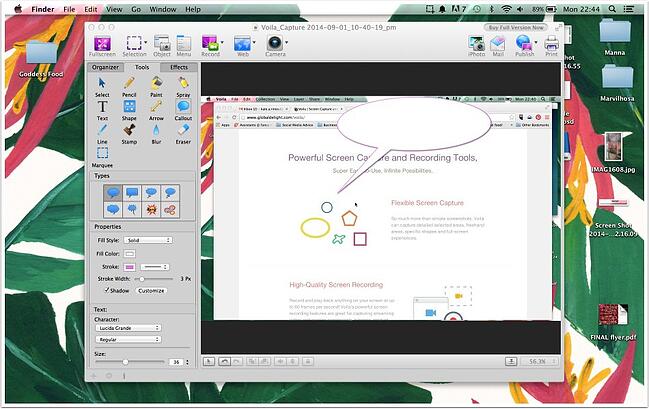The image size is (649, 409).
Task: Switch to the Tools tab
Action: tap(142, 67)
